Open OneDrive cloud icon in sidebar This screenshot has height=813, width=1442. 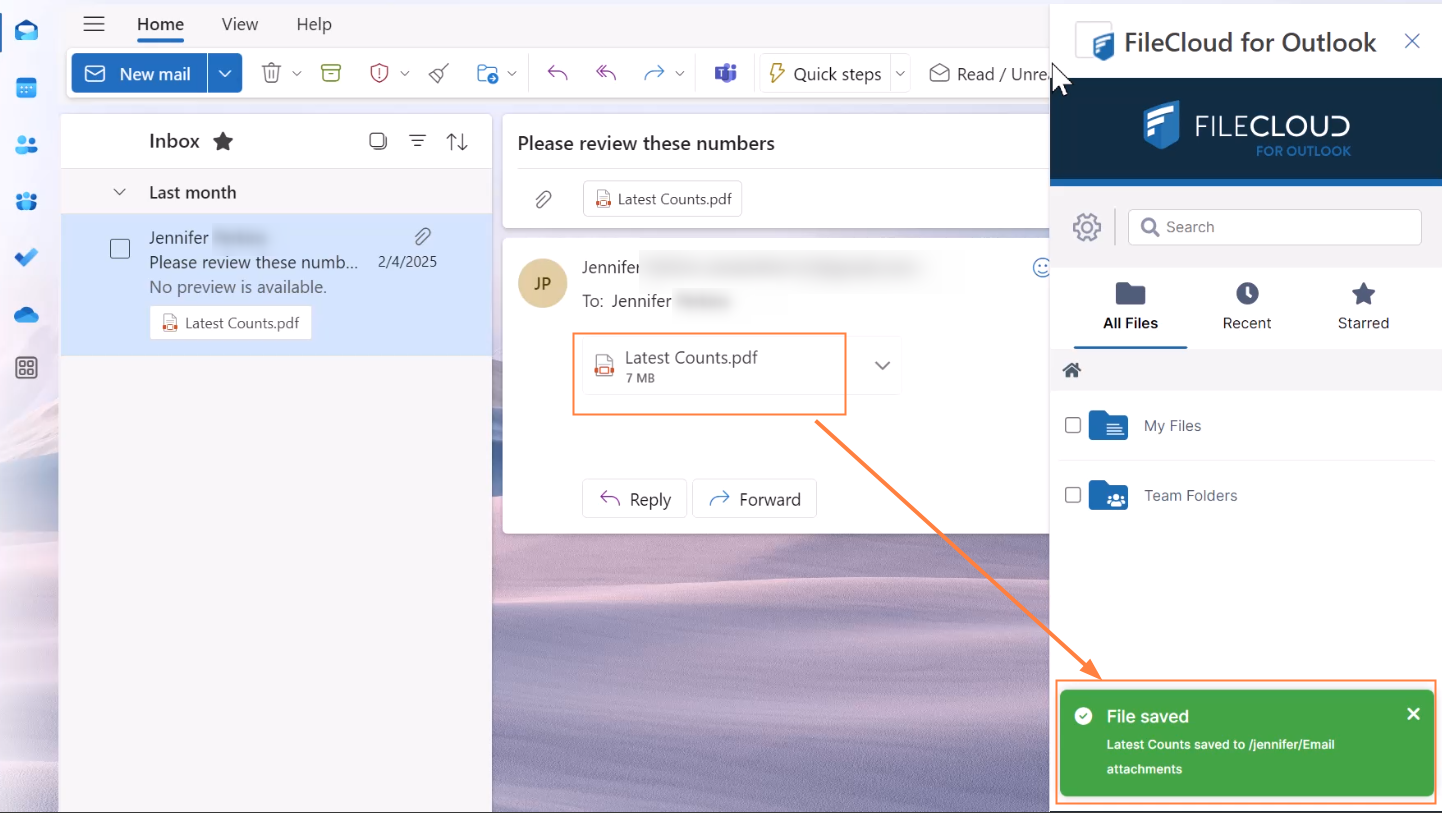click(x=27, y=315)
